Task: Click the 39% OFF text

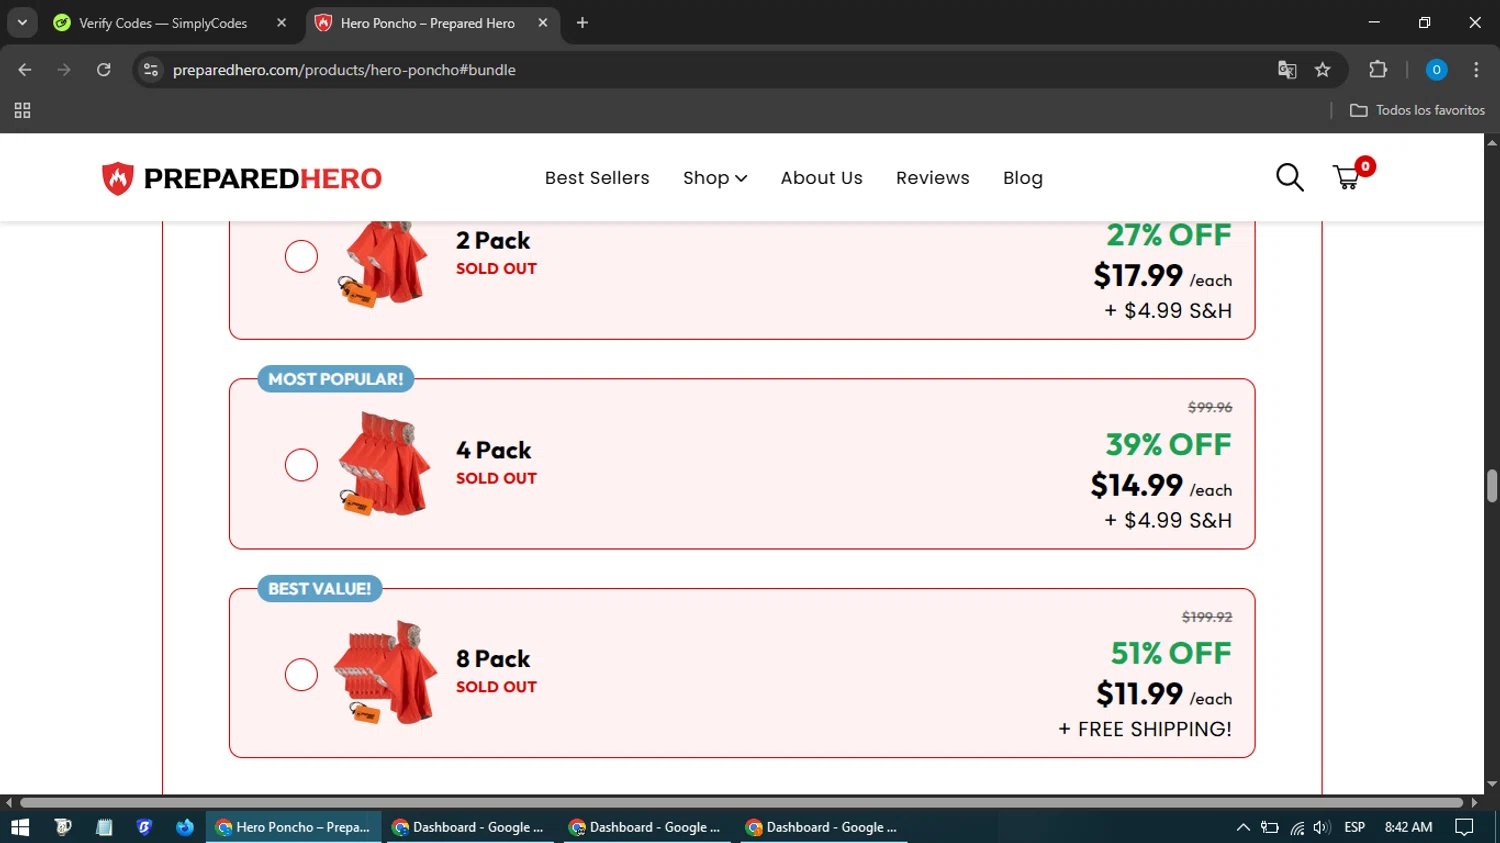Action: [x=1168, y=444]
